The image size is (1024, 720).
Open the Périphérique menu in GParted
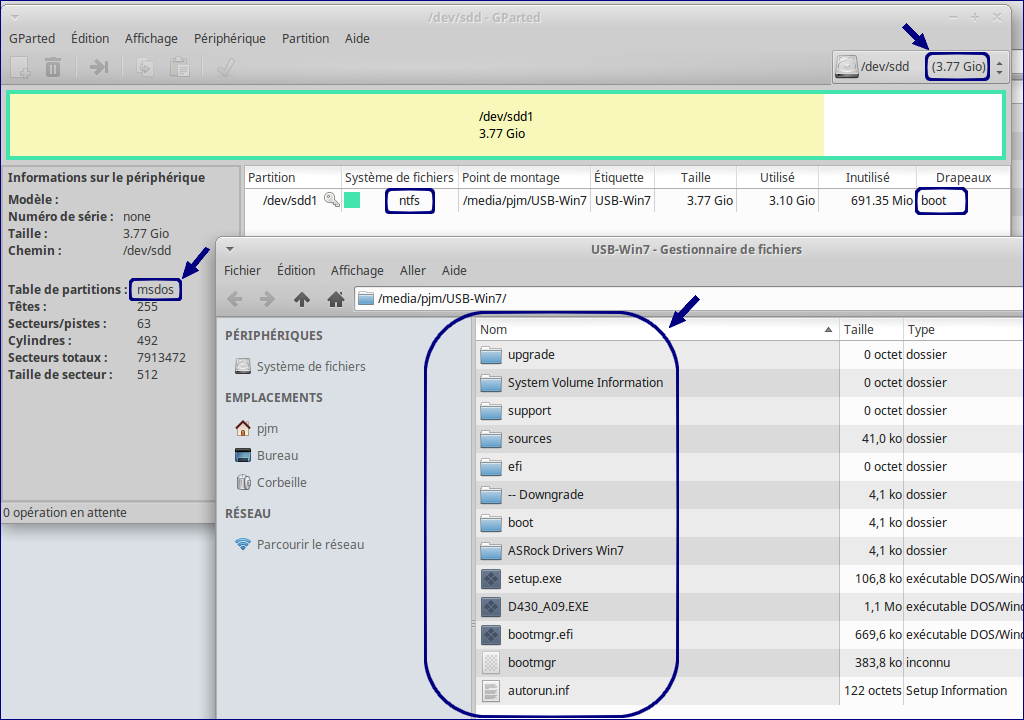pyautogui.click(x=230, y=38)
